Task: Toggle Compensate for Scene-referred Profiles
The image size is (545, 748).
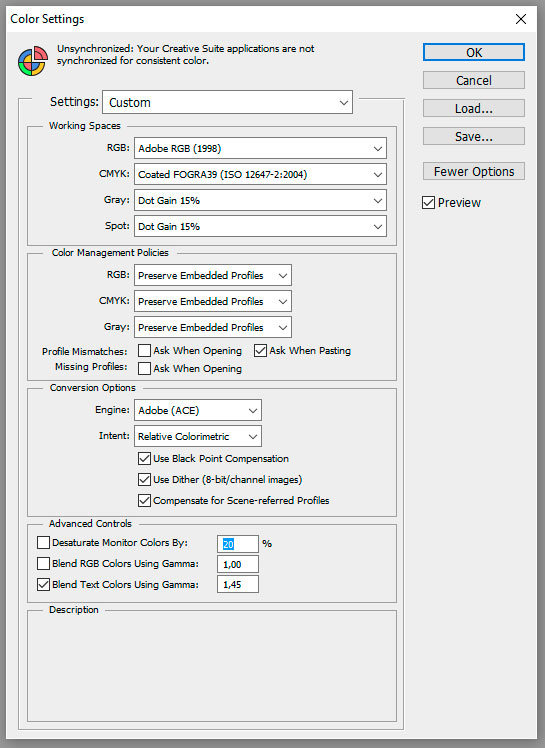Action: (144, 500)
